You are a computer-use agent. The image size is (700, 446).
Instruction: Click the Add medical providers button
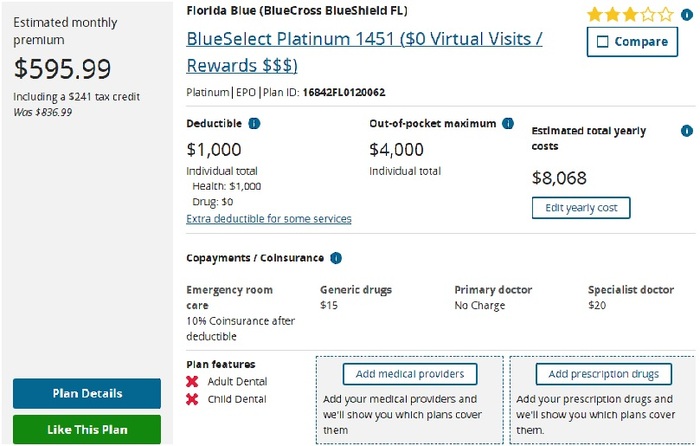(410, 374)
